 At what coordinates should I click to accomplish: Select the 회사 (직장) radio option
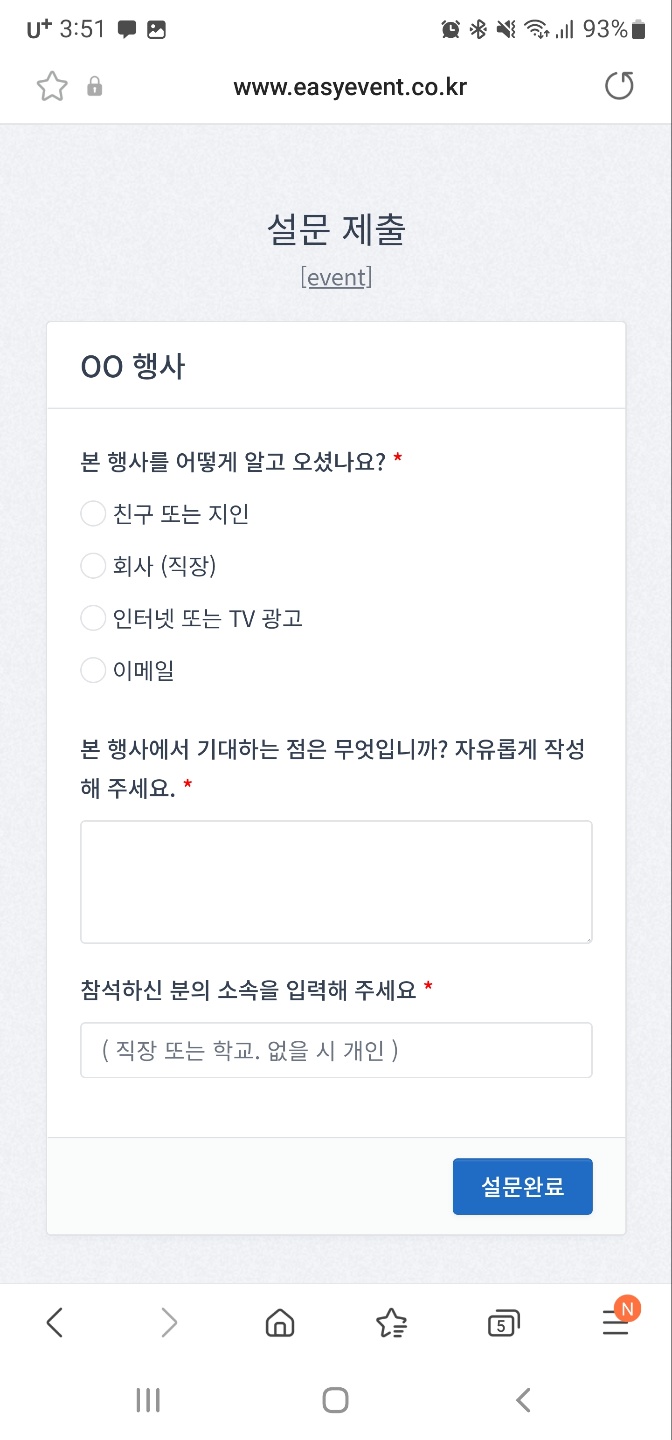coord(93,566)
